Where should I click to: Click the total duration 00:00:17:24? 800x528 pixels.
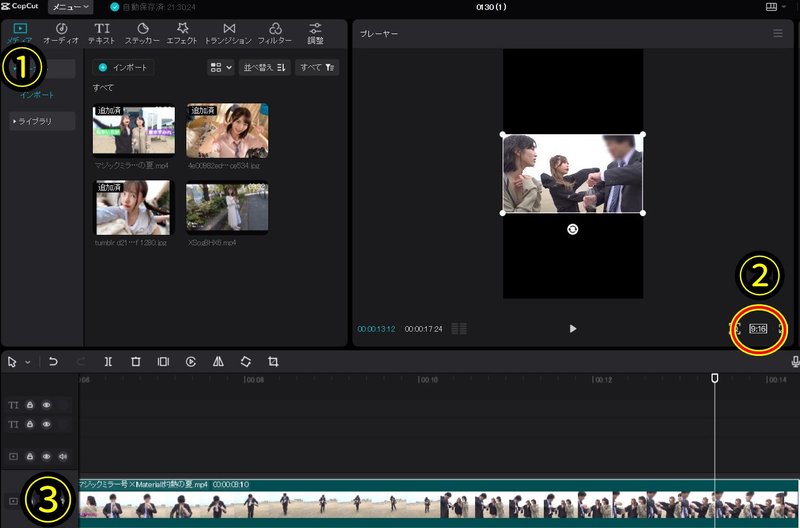423,329
